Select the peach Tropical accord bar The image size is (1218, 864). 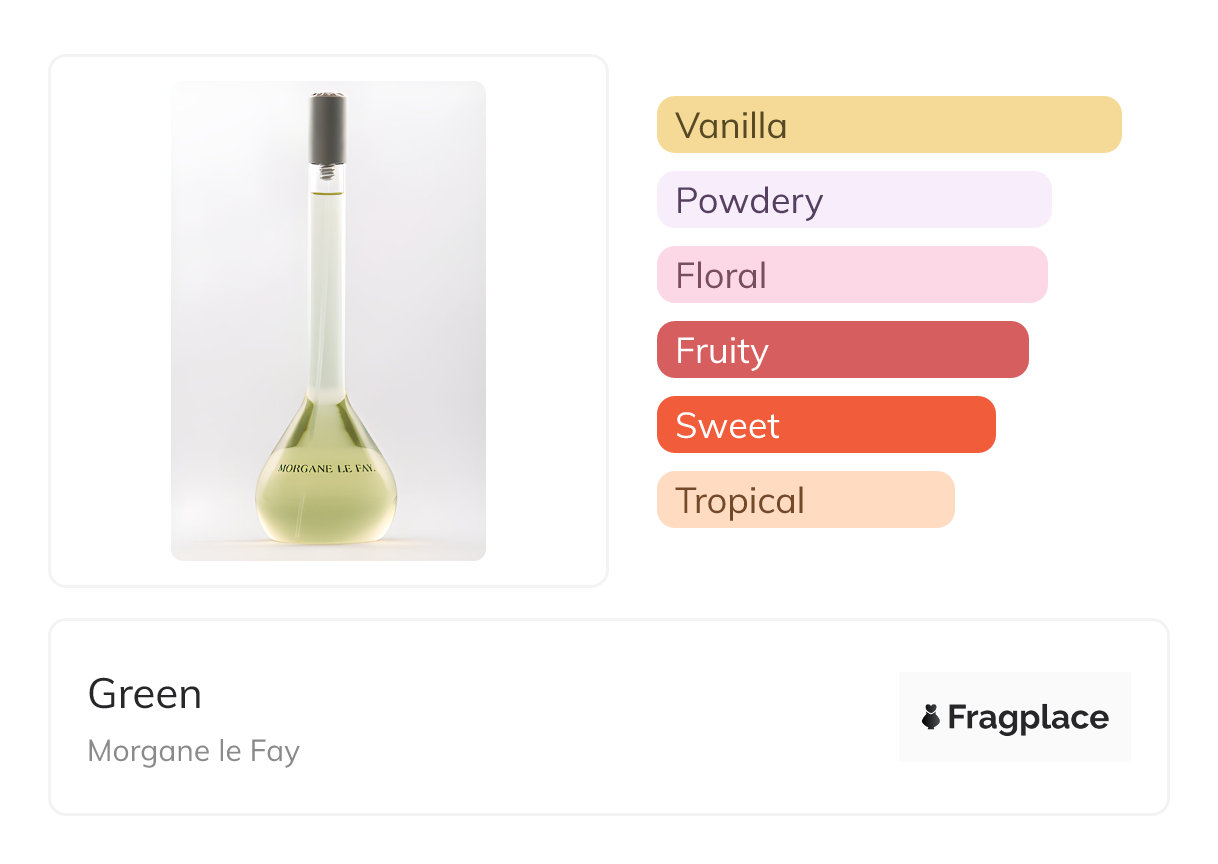(805, 500)
